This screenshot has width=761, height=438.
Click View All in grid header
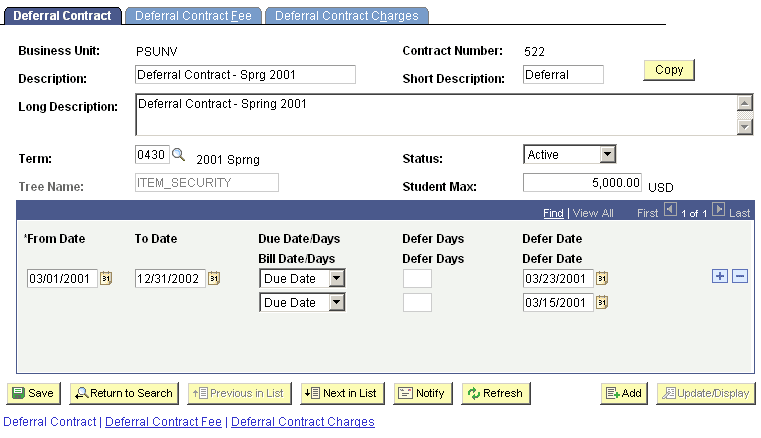click(593, 213)
